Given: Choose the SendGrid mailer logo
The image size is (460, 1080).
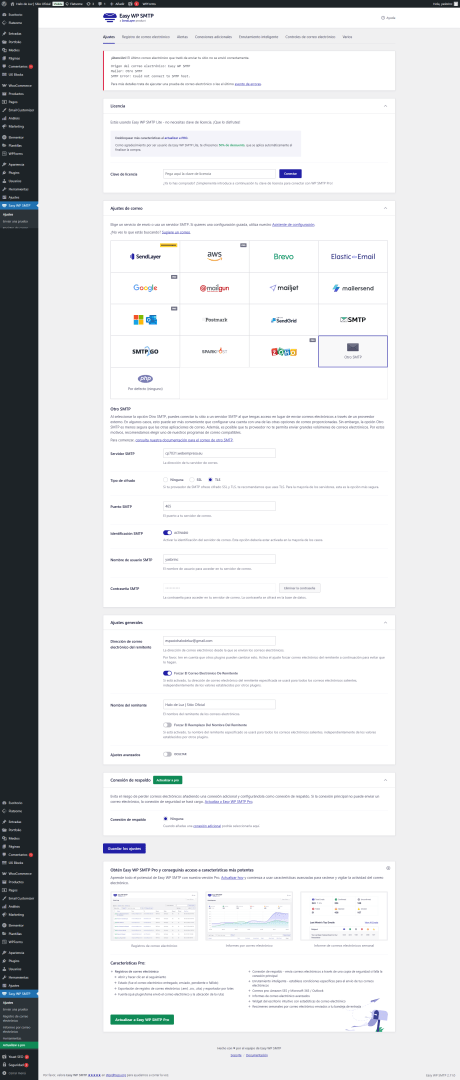Looking at the screenshot, I should 283,320.
